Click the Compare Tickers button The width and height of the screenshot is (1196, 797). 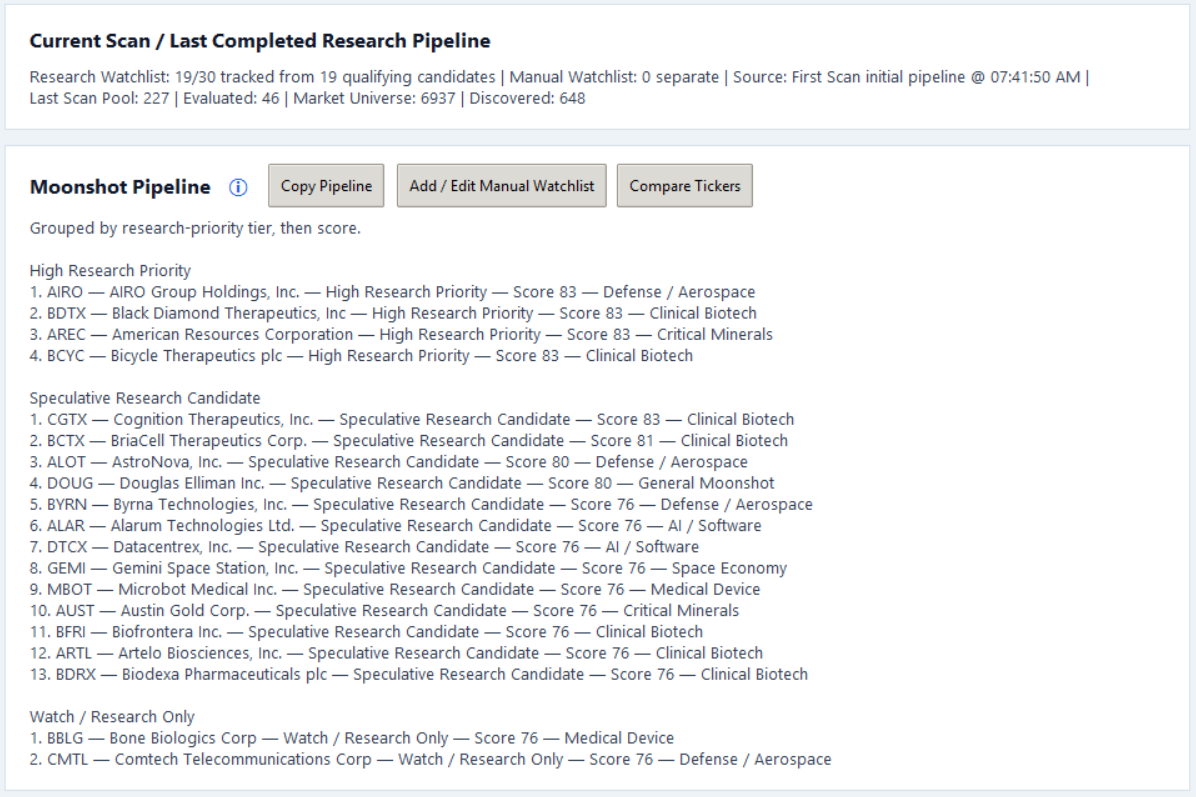(x=684, y=185)
